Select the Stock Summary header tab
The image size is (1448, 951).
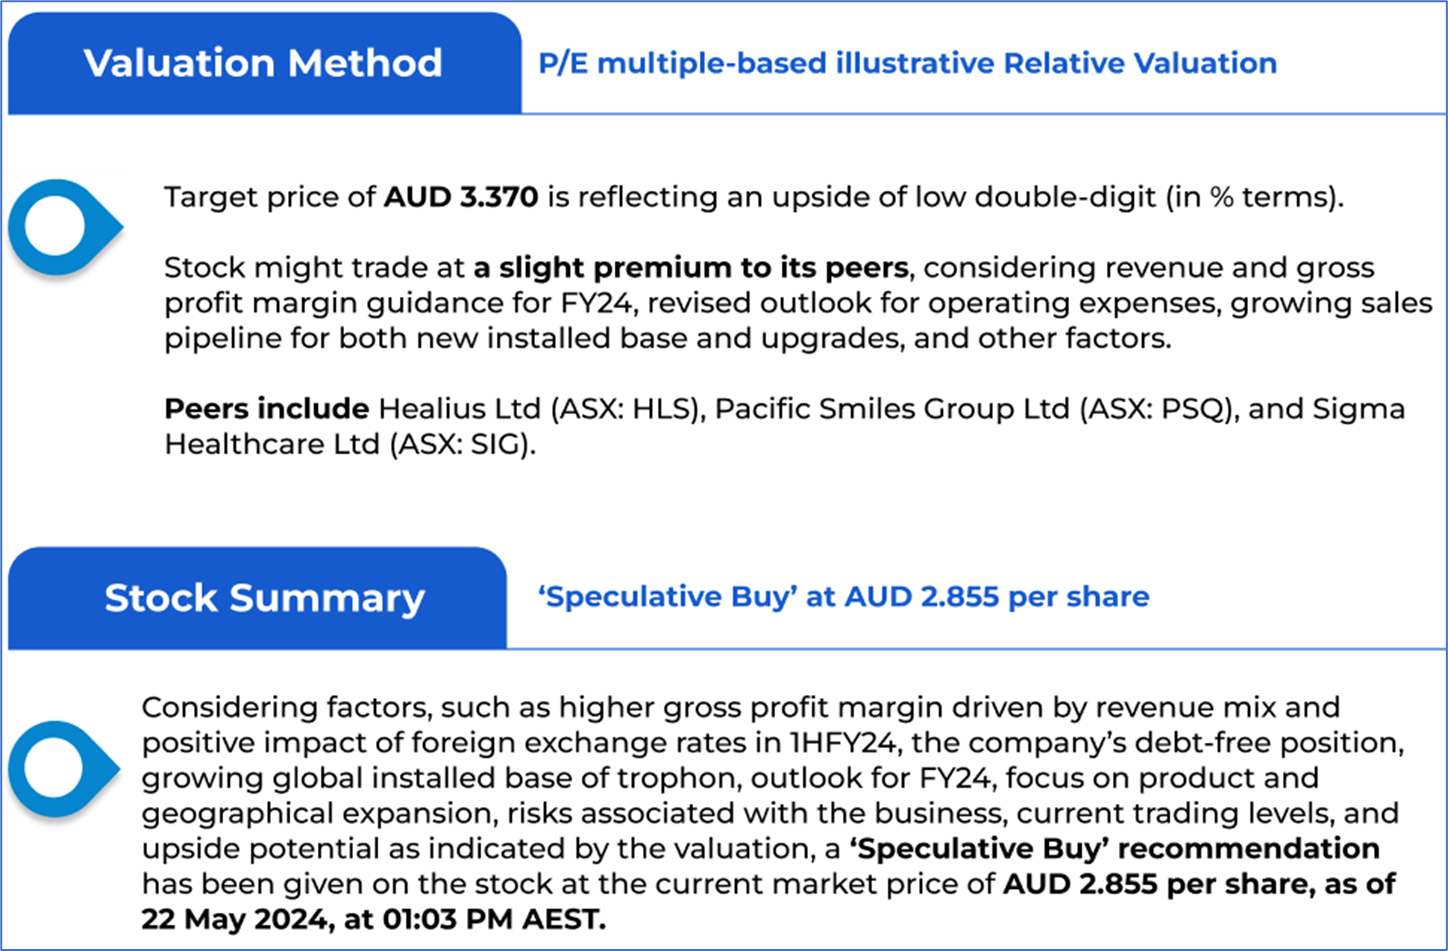(x=264, y=598)
